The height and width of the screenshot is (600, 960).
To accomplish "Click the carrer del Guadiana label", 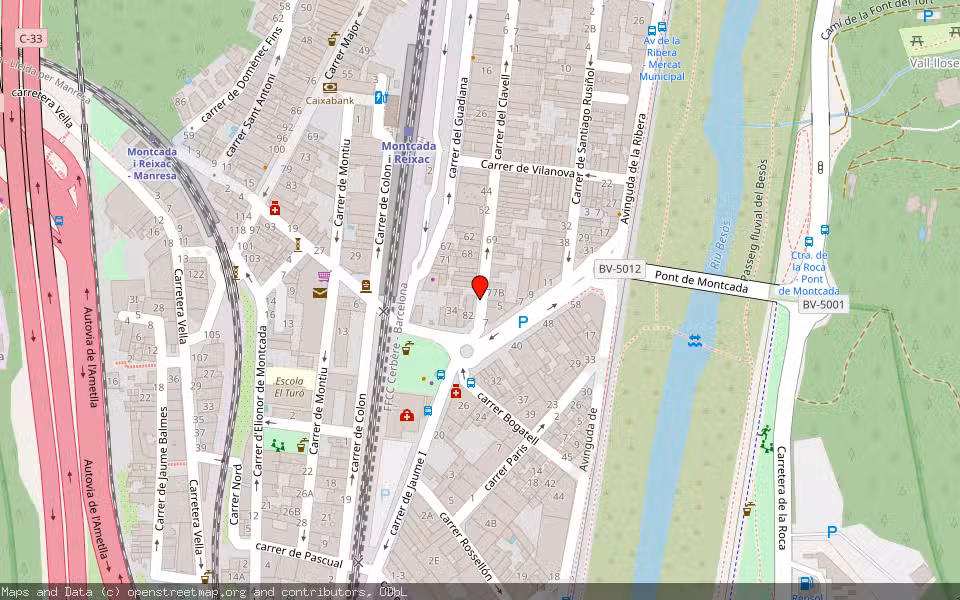I will click(458, 127).
